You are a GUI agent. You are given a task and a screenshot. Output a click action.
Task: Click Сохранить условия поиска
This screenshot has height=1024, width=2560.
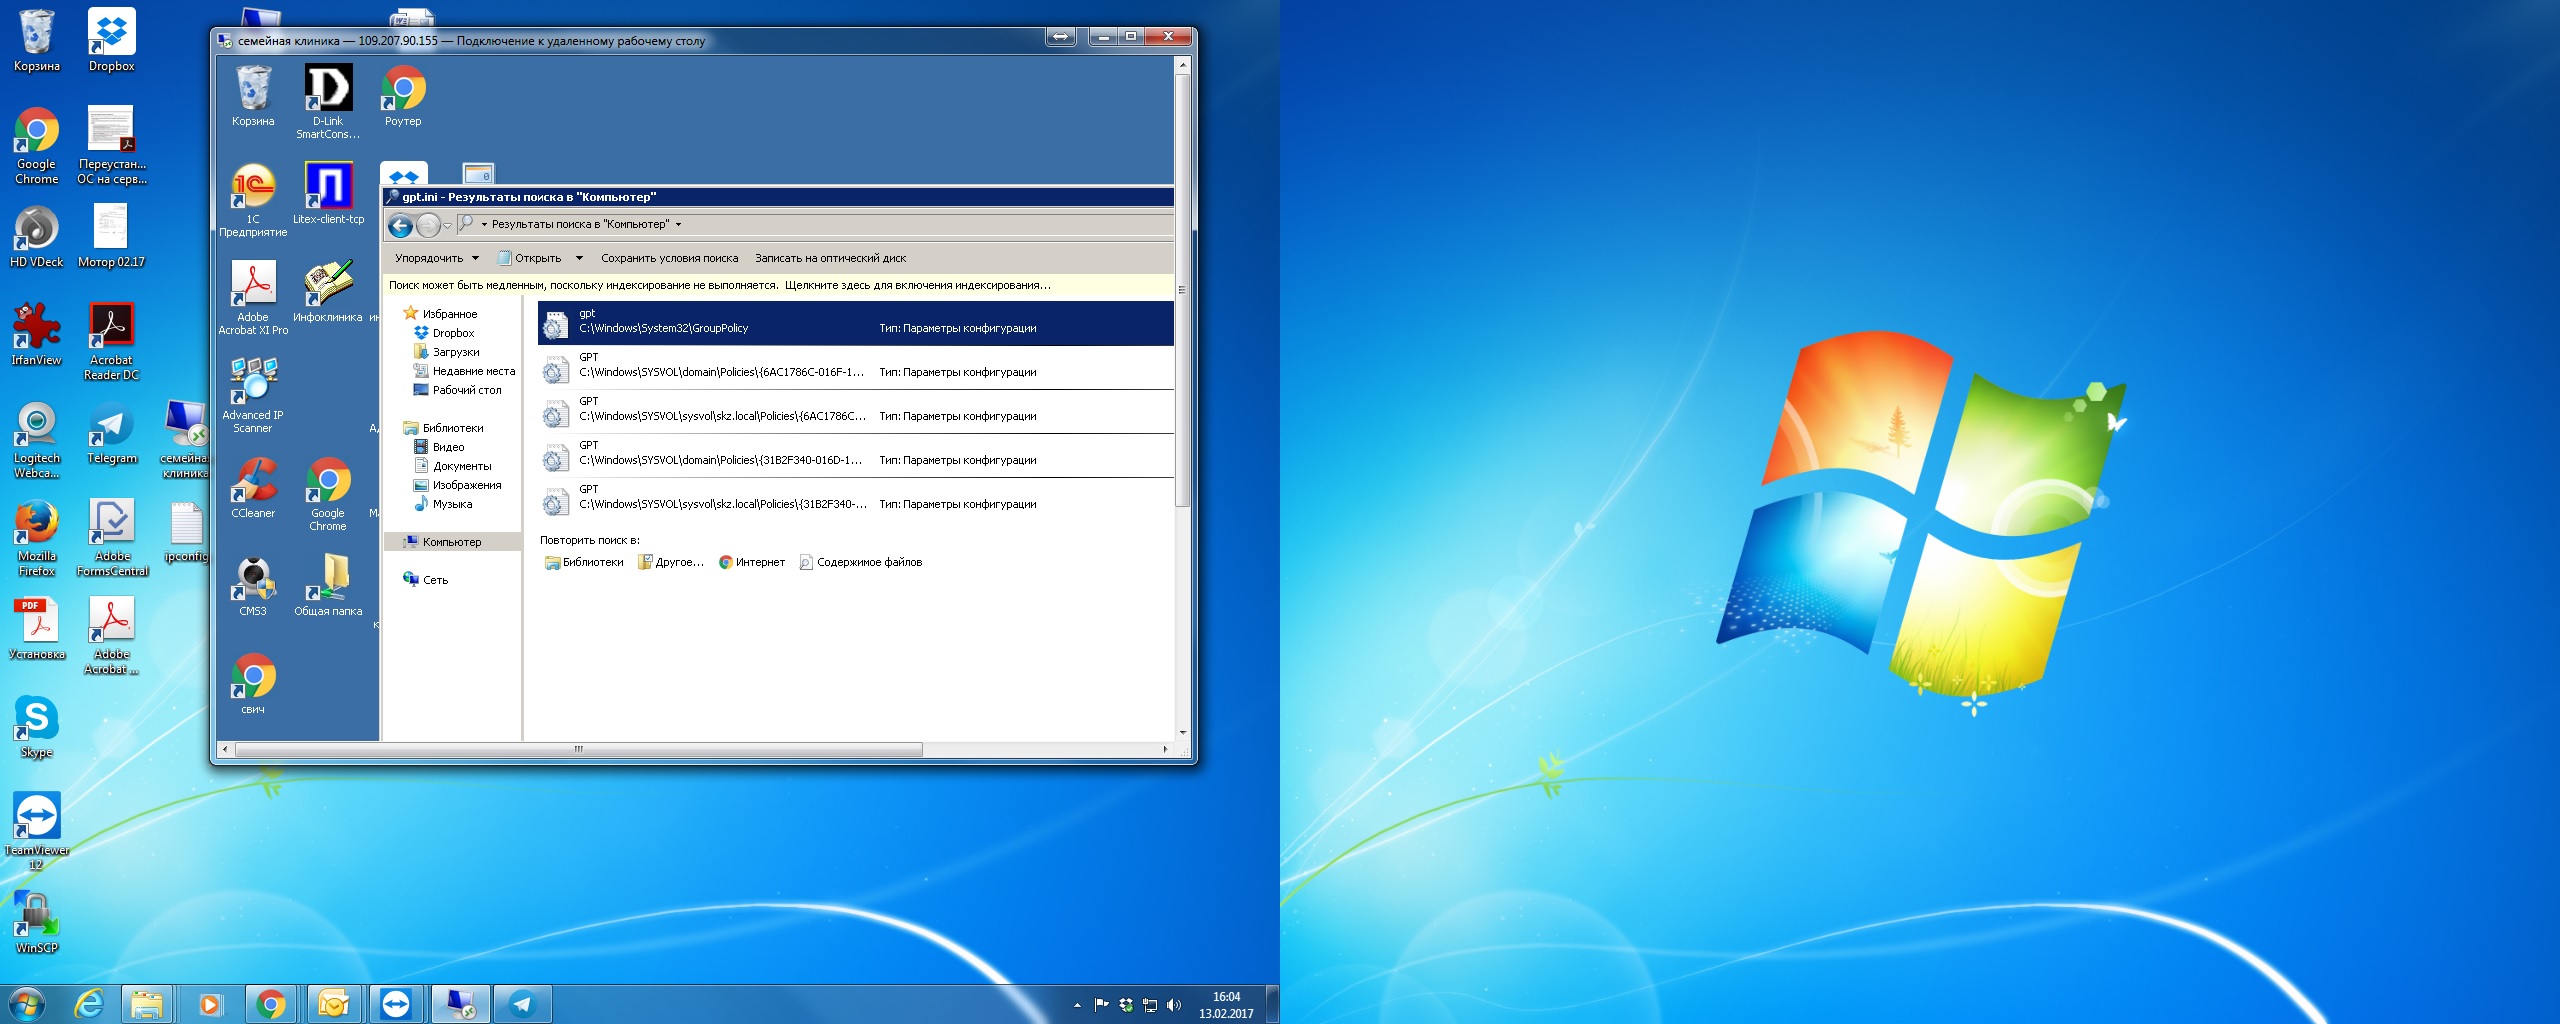click(x=669, y=258)
